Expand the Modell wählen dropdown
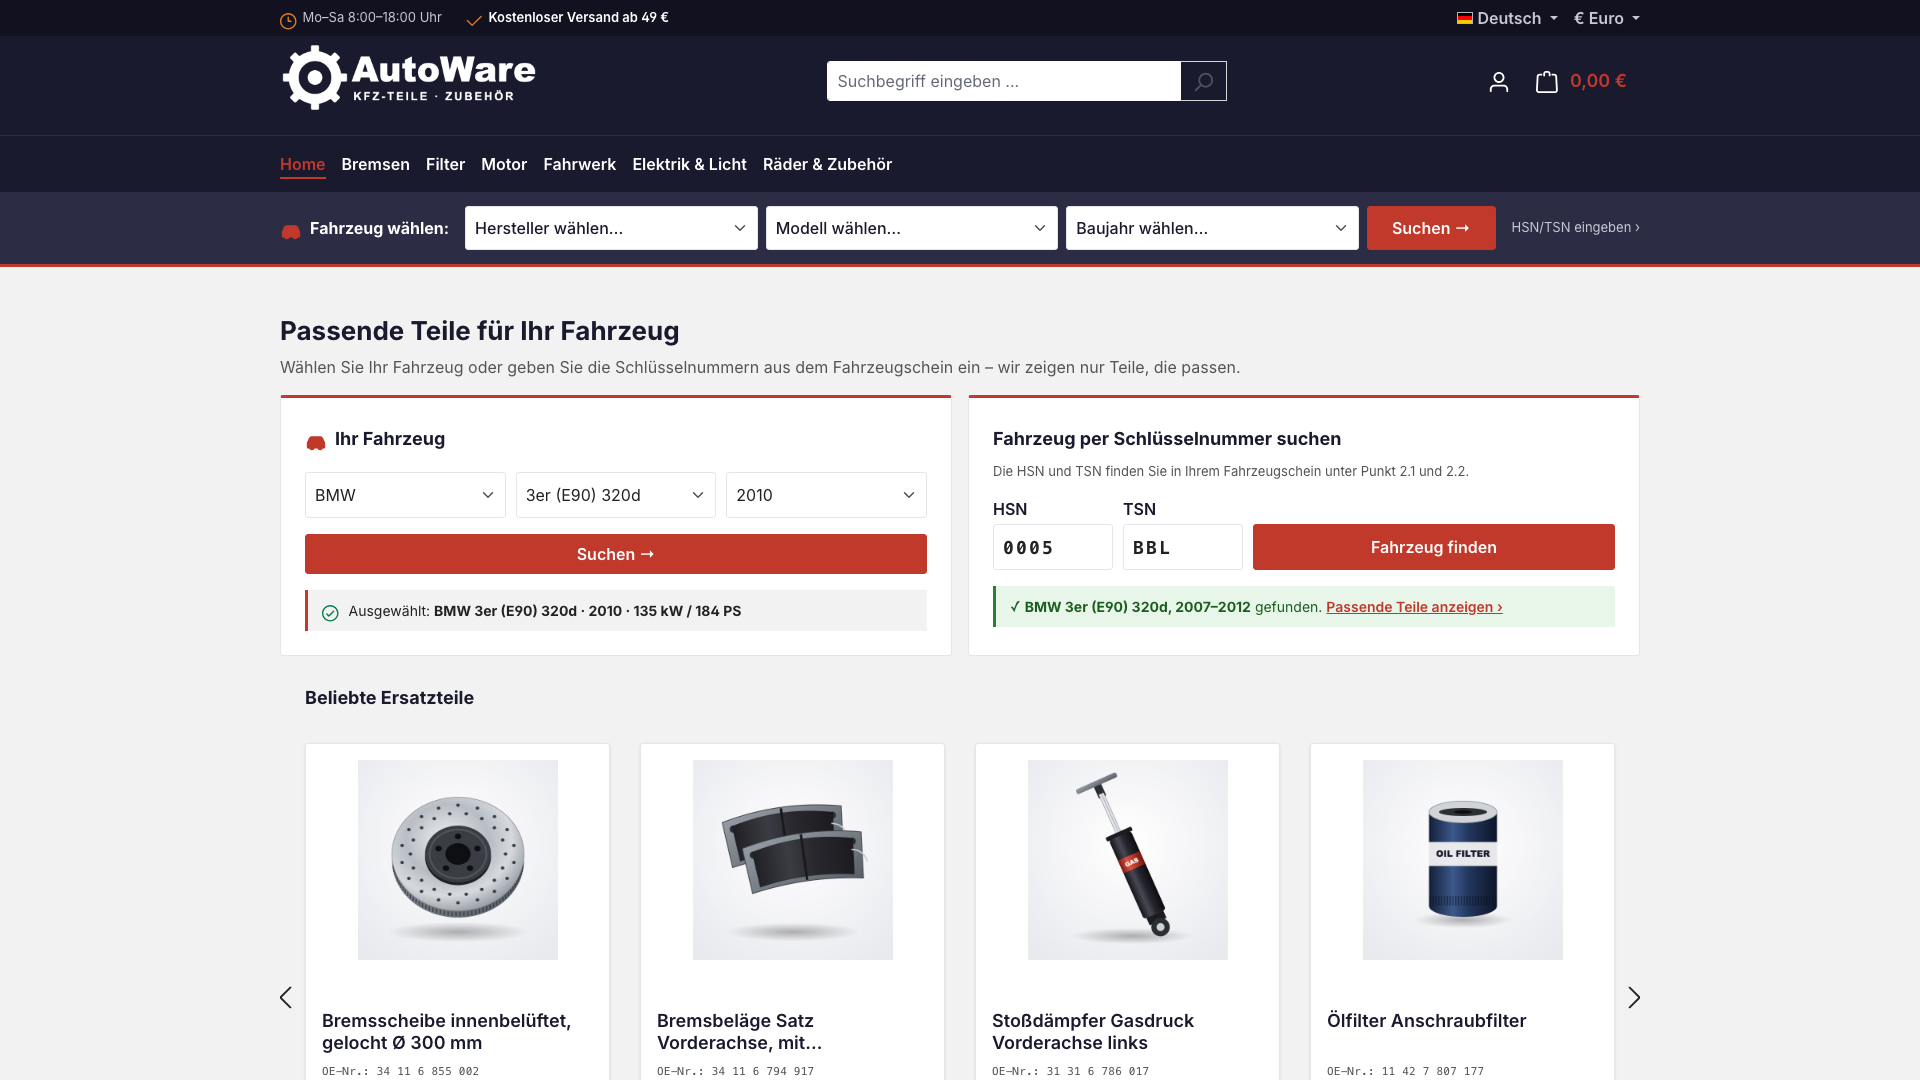Image resolution: width=1920 pixels, height=1080 pixels. coord(912,228)
